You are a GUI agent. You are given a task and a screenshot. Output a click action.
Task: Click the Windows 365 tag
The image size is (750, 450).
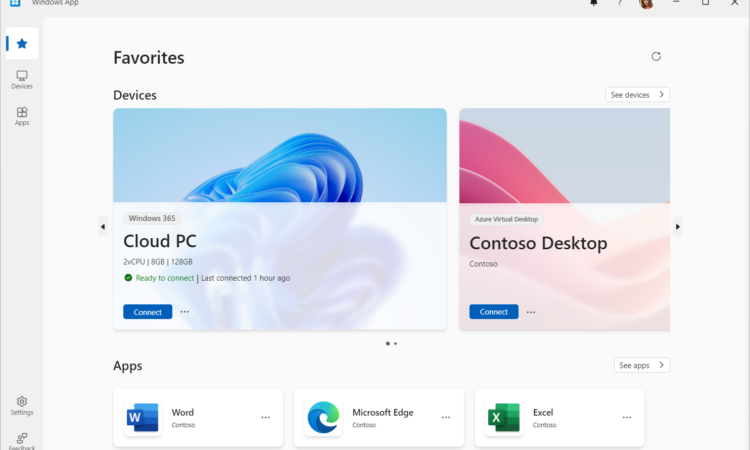tap(152, 218)
